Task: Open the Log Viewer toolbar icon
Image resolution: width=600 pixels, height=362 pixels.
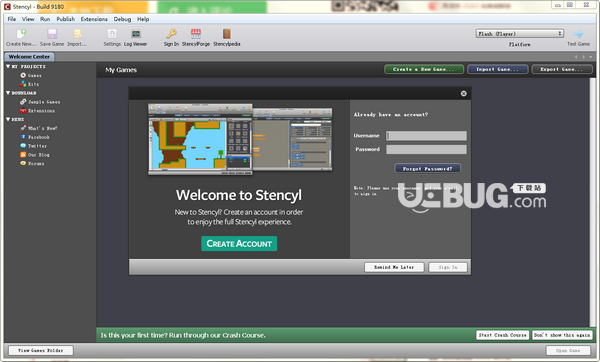Action: click(x=135, y=34)
